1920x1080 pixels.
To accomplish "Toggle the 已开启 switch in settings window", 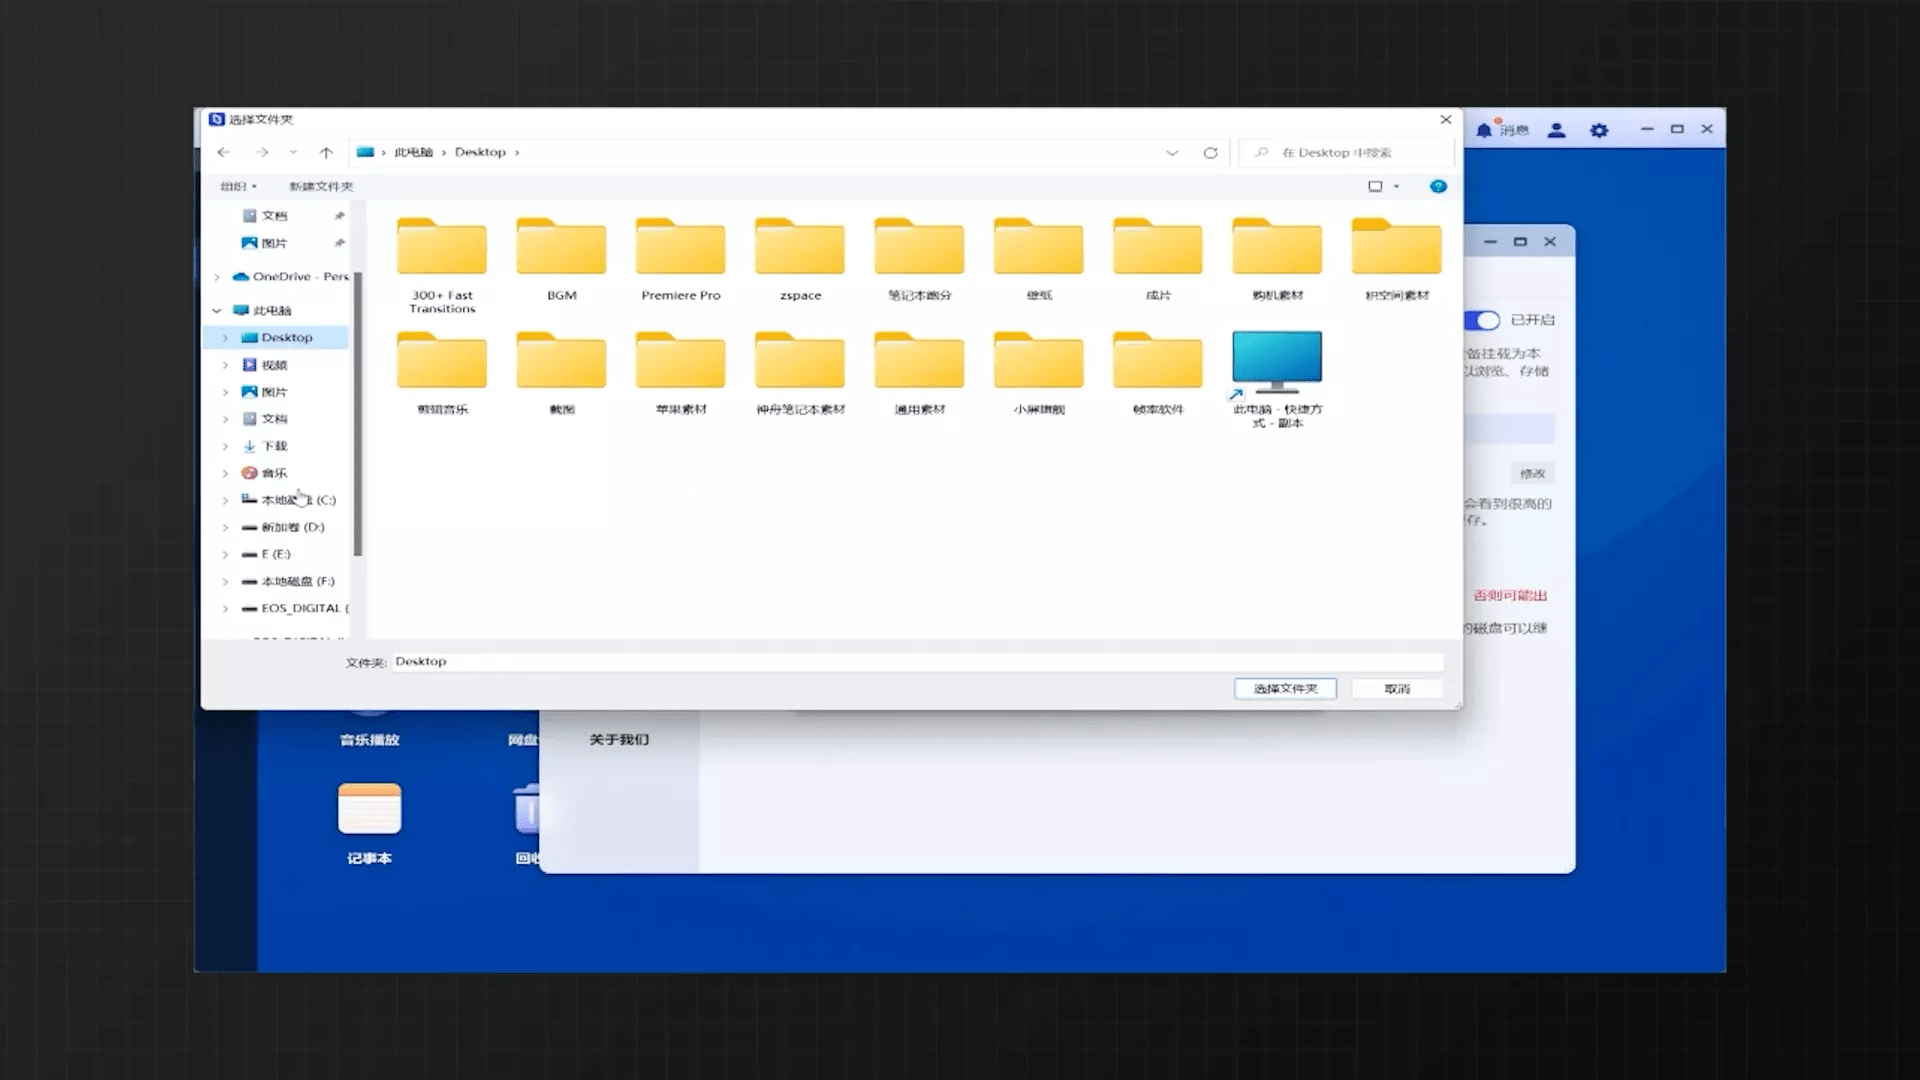I will (1483, 320).
